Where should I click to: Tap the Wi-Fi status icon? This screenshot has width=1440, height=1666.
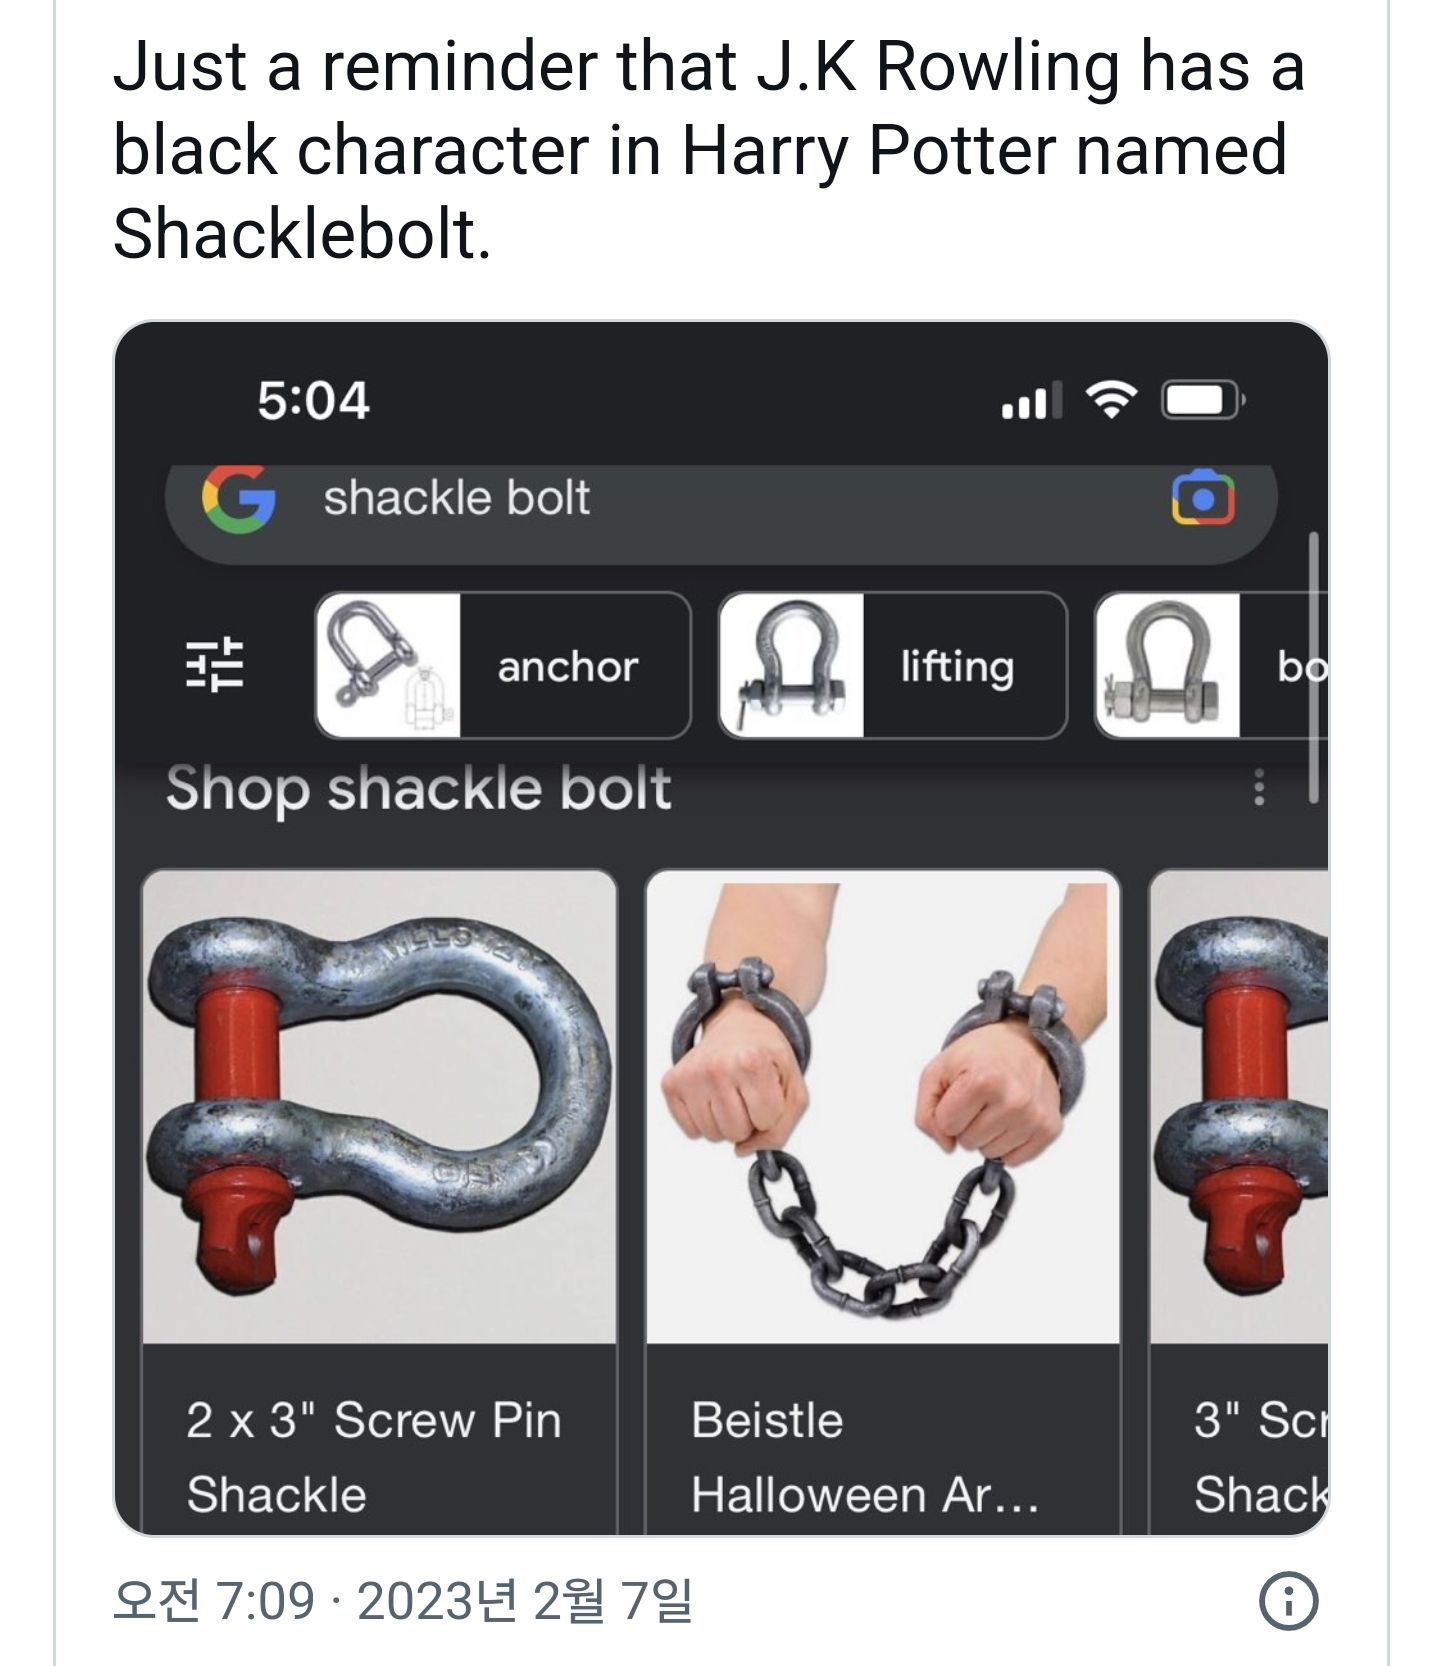1110,401
